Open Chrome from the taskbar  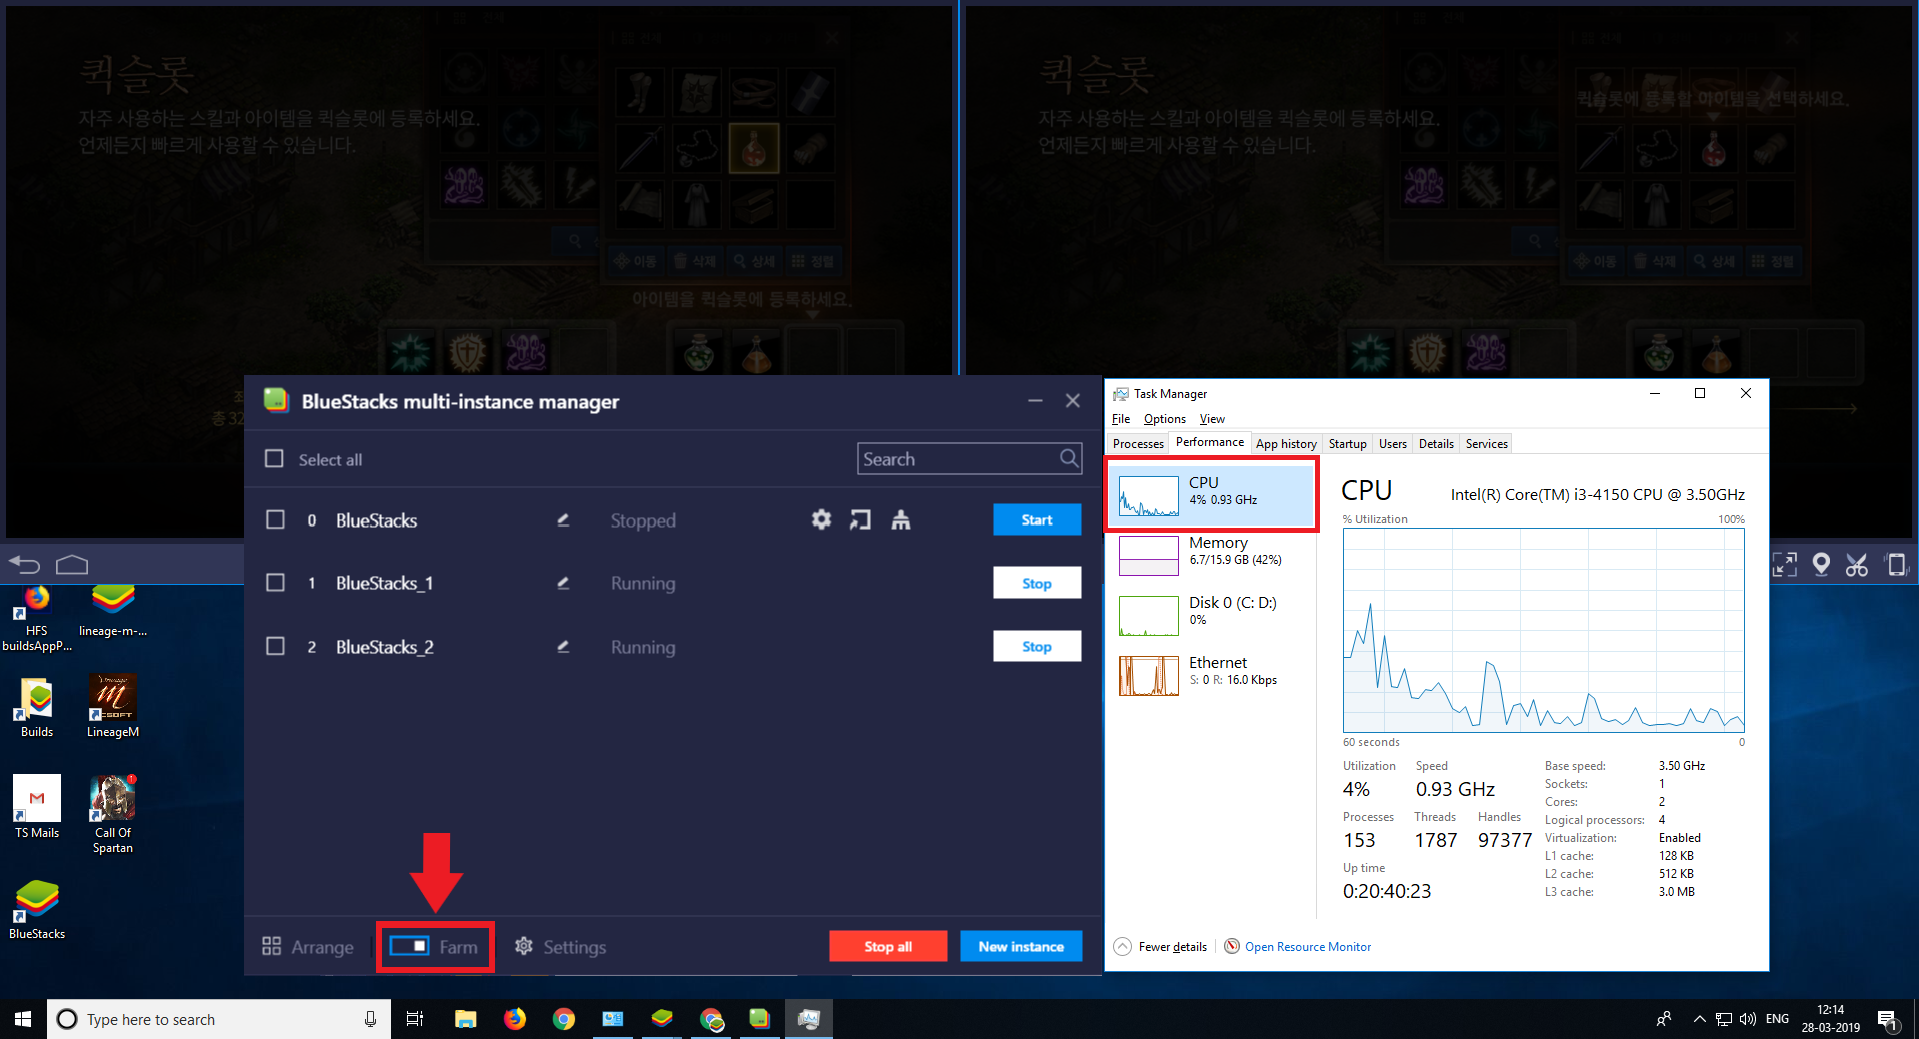[564, 1019]
